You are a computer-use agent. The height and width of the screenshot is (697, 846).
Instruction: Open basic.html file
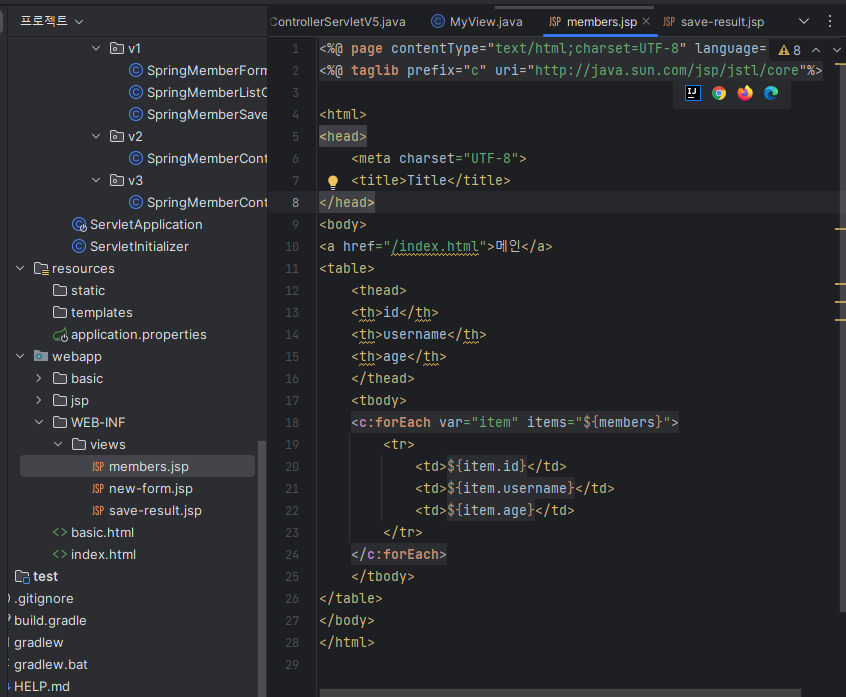[x=93, y=532]
